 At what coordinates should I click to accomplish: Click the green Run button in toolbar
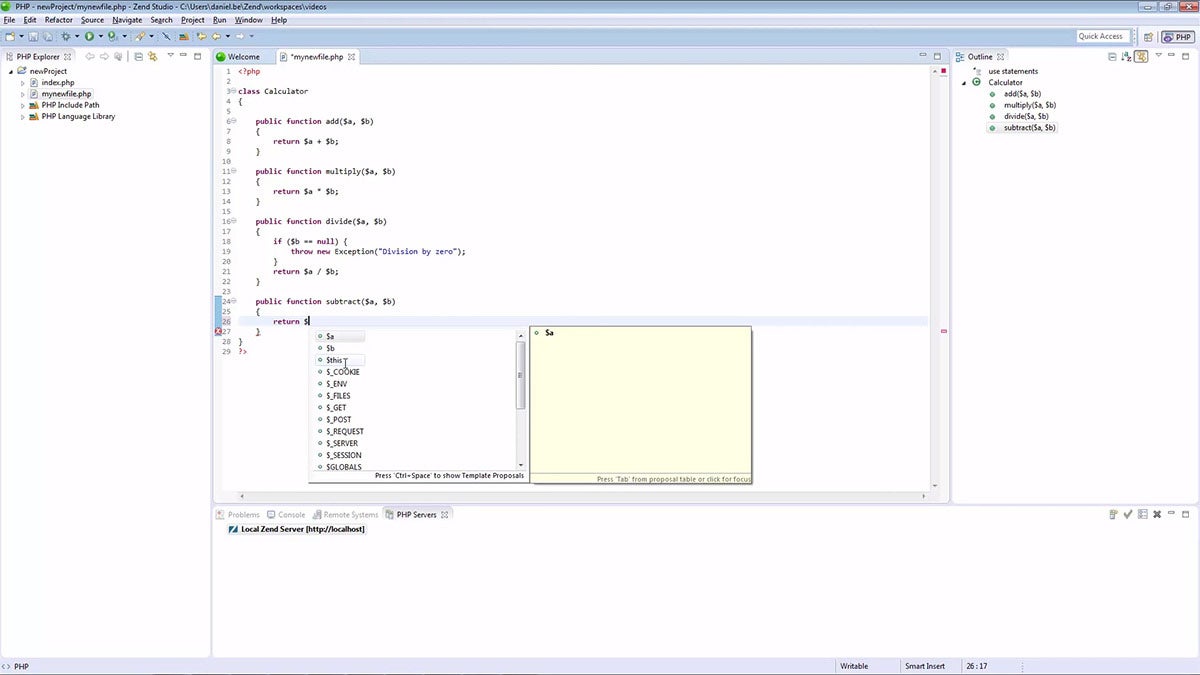[x=89, y=37]
